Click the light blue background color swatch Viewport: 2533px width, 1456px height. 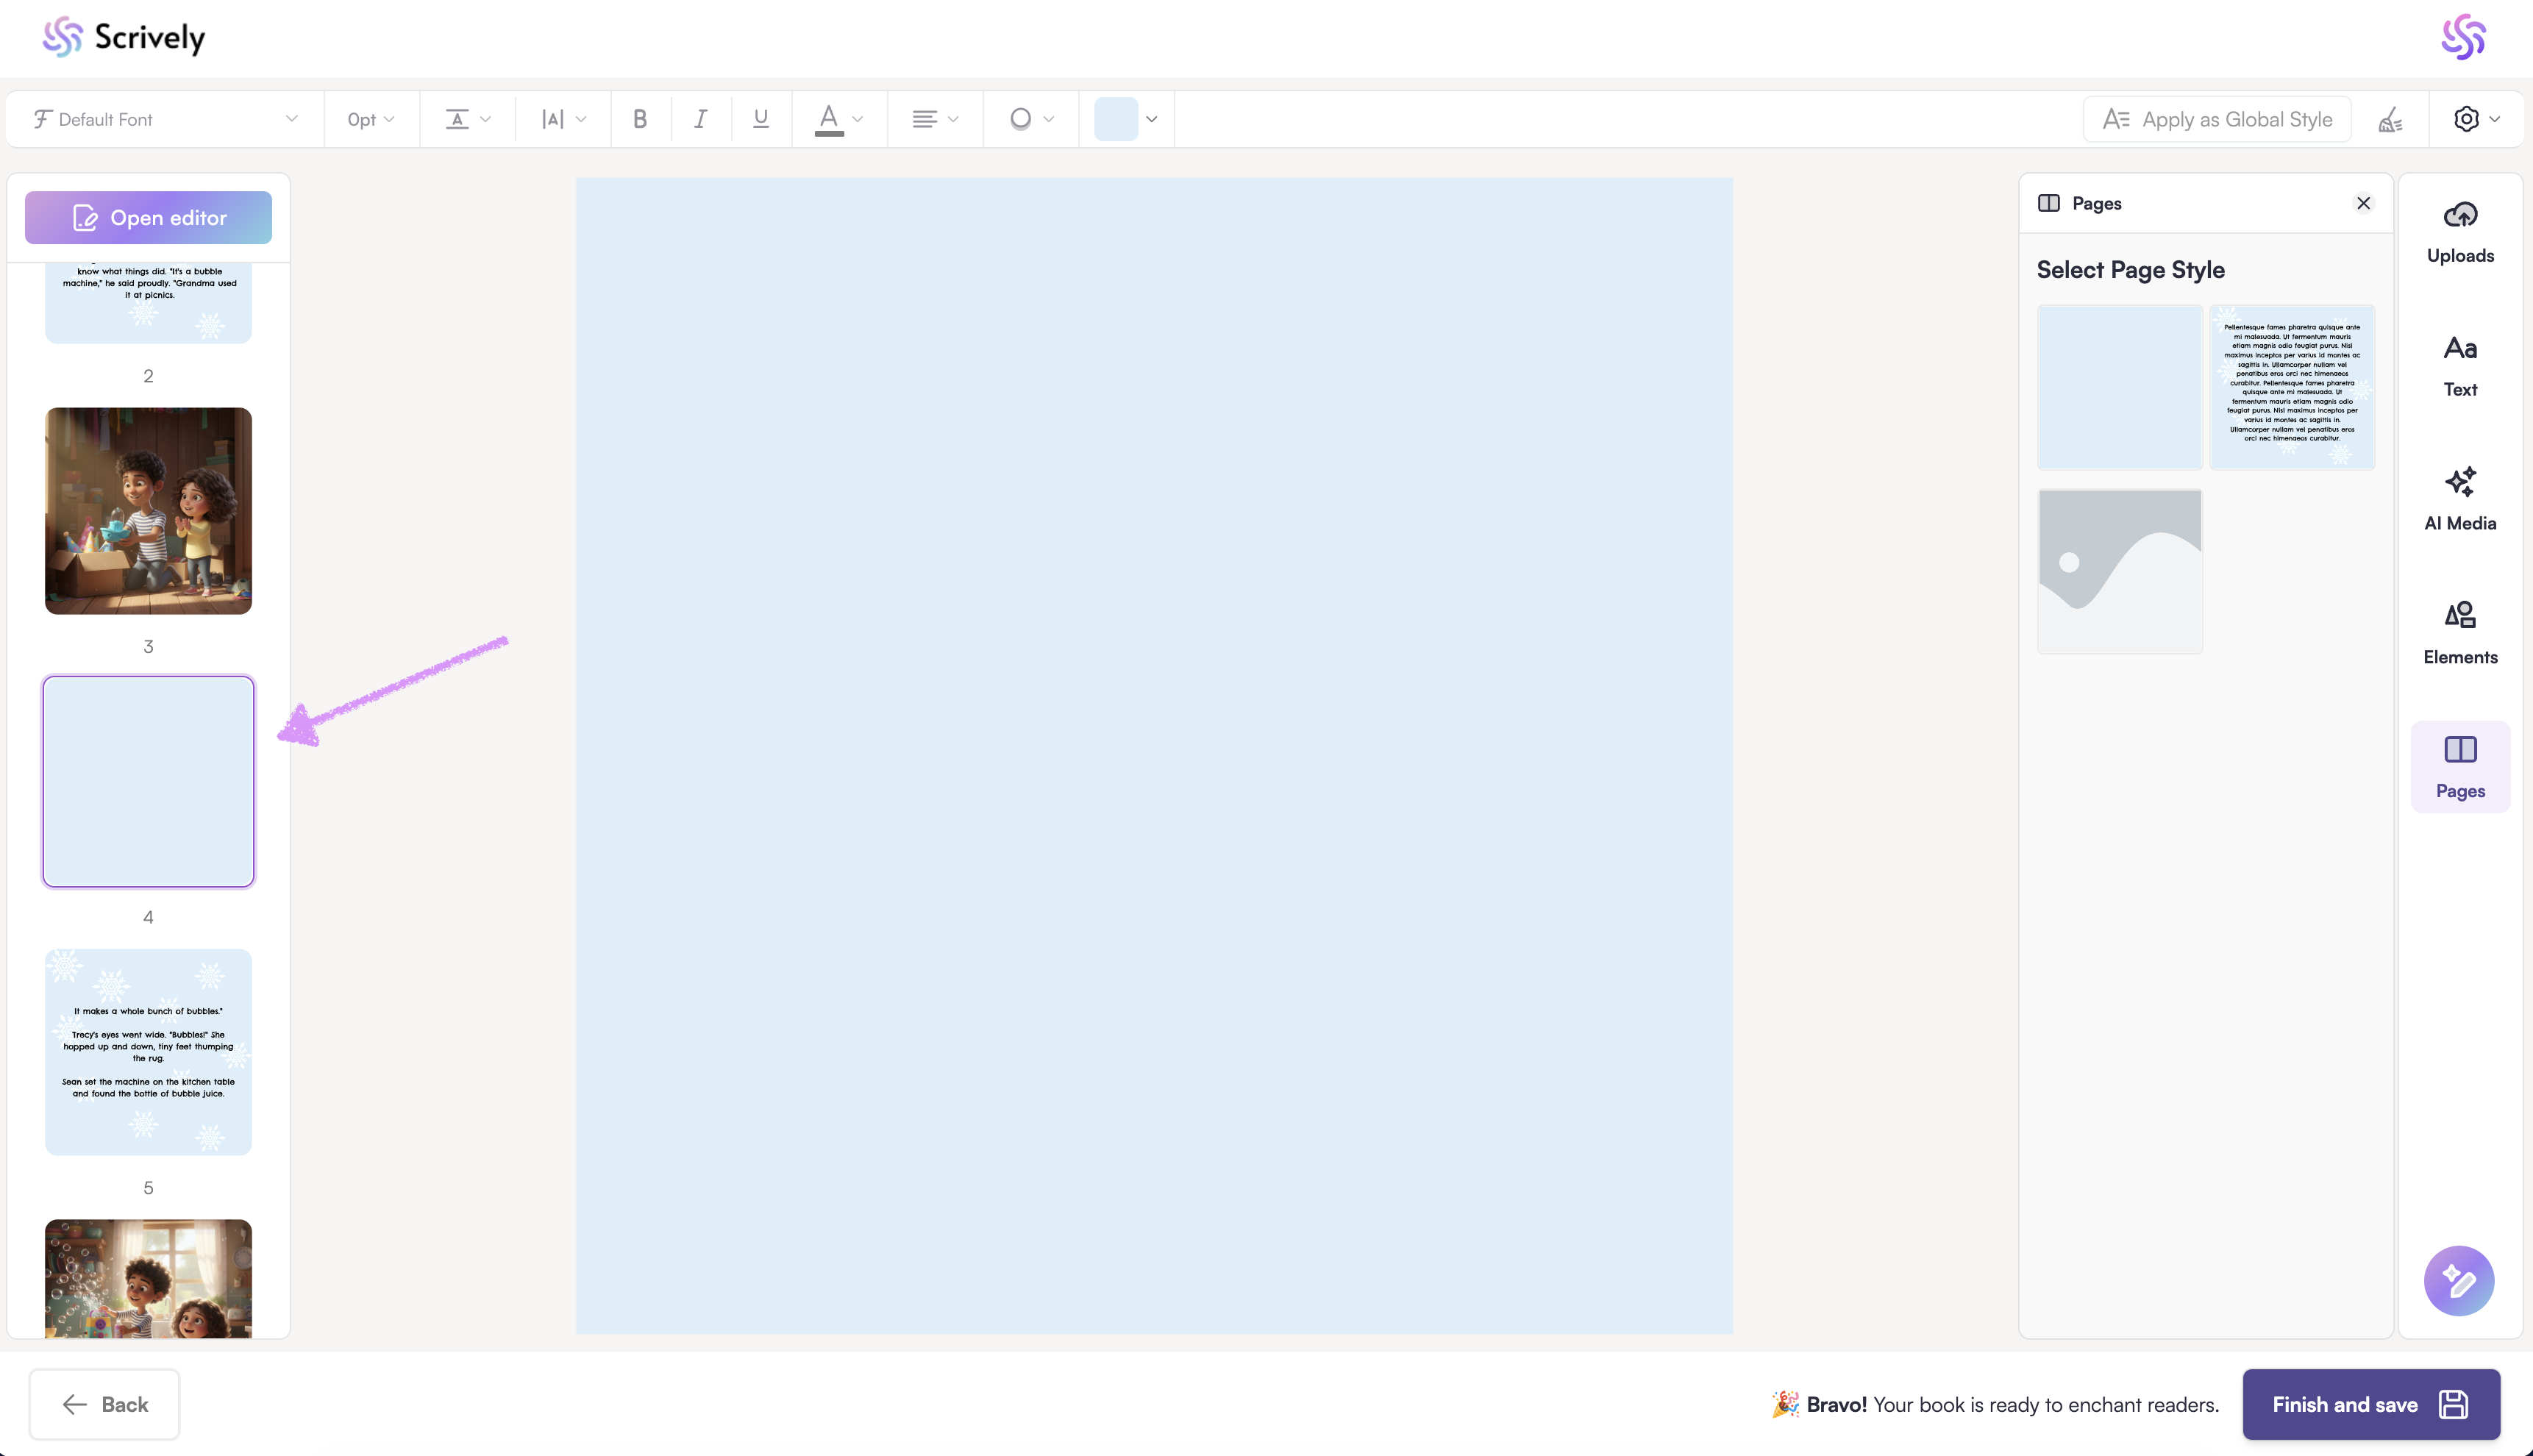pos(1116,119)
